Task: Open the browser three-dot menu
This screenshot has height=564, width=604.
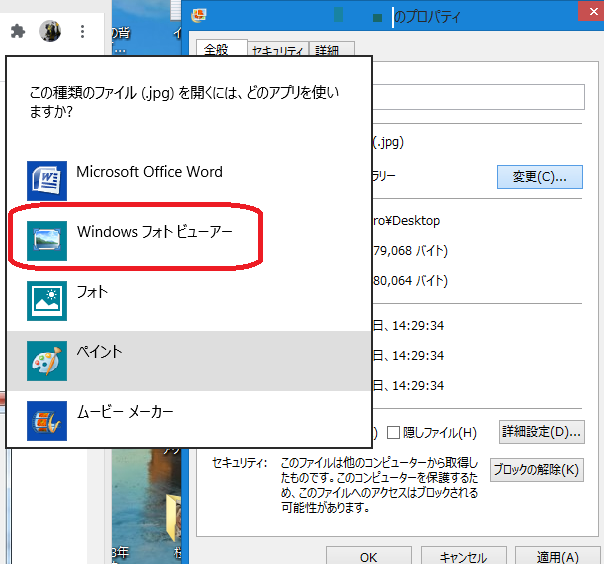Action: pyautogui.click(x=82, y=31)
